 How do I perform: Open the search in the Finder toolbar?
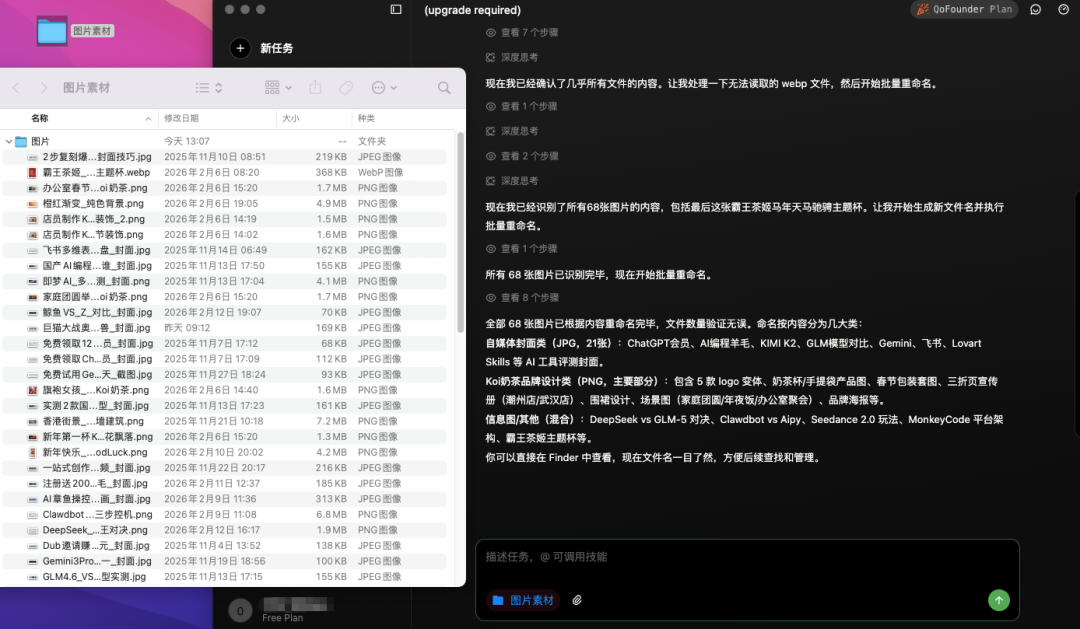tap(443, 88)
